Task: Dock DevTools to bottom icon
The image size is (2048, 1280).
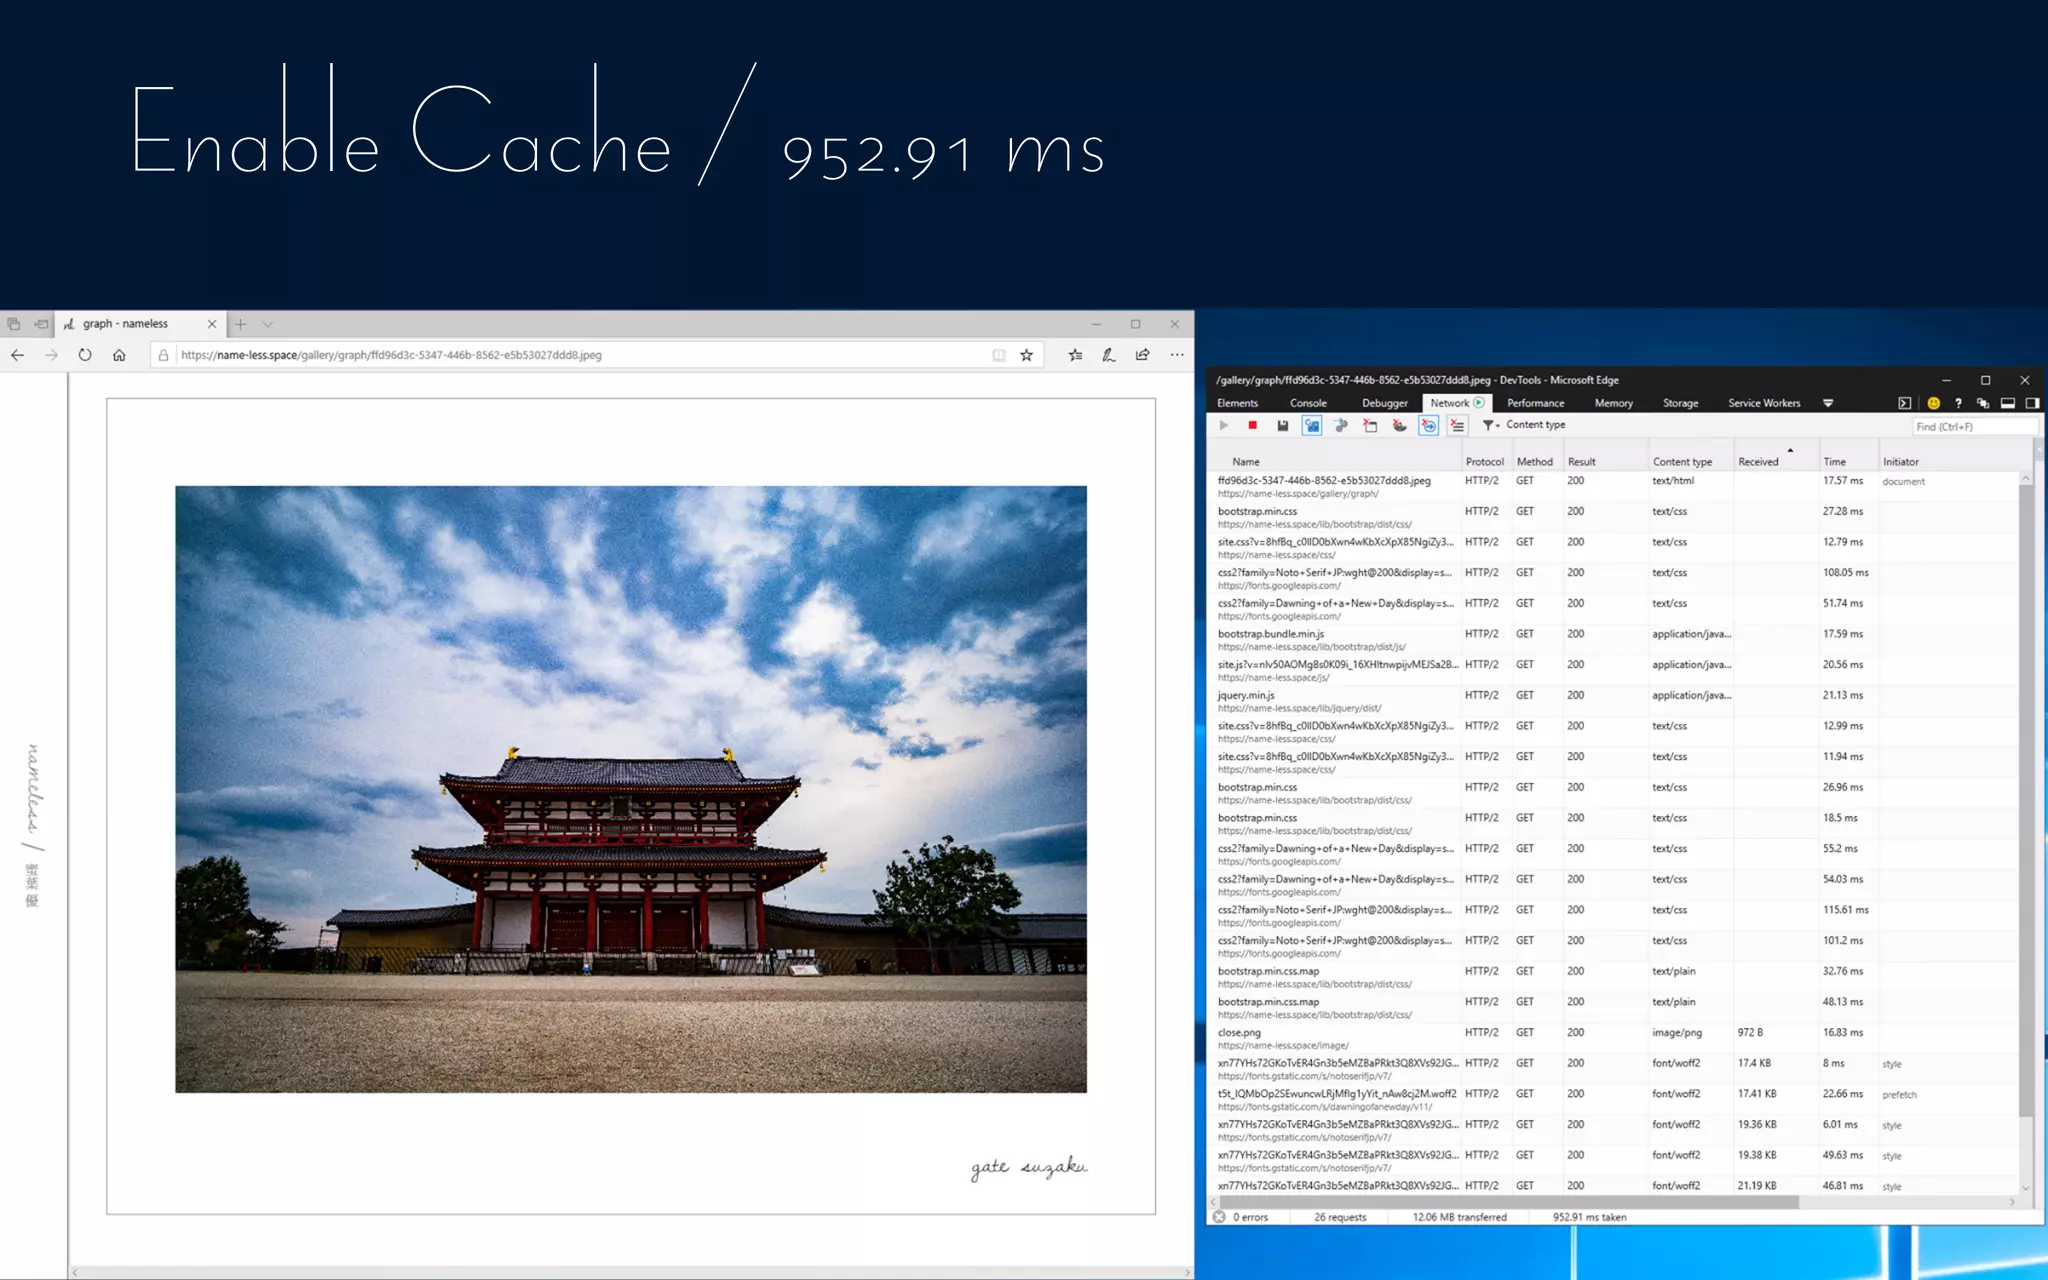Action: (2007, 403)
